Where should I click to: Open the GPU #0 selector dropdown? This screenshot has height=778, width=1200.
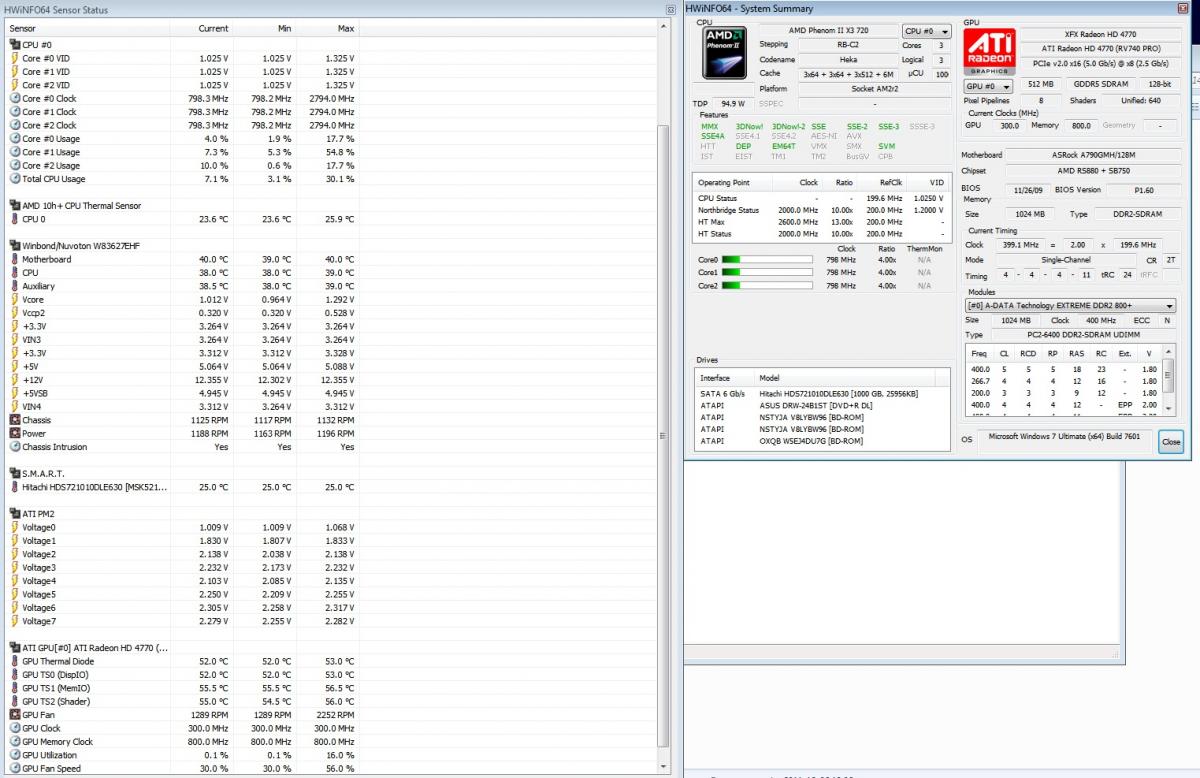coord(989,86)
